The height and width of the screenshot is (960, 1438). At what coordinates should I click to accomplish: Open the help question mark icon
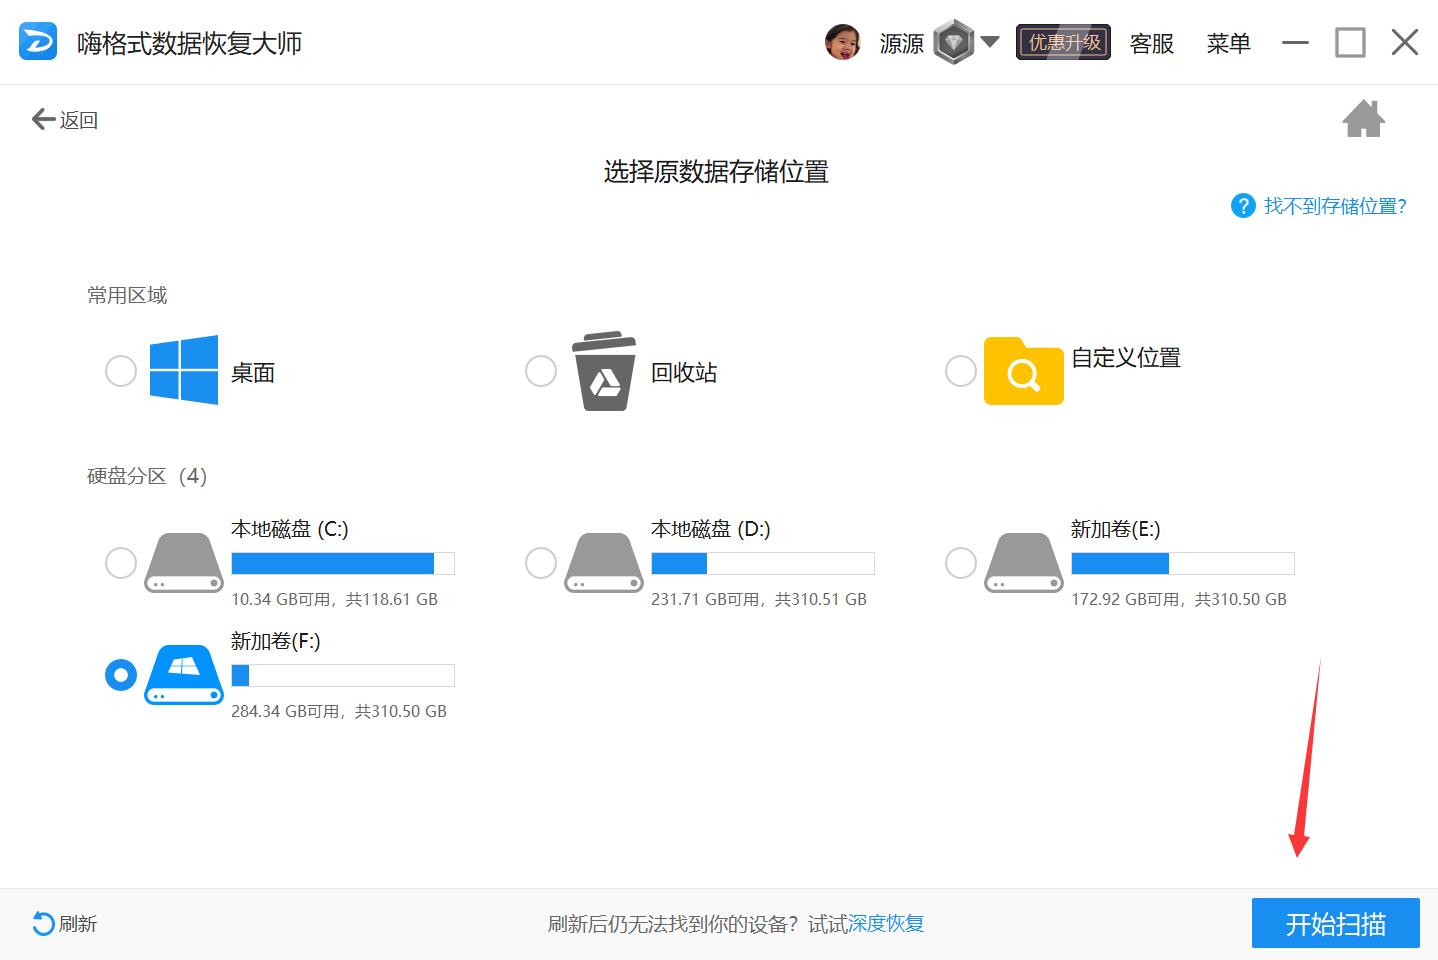1242,205
